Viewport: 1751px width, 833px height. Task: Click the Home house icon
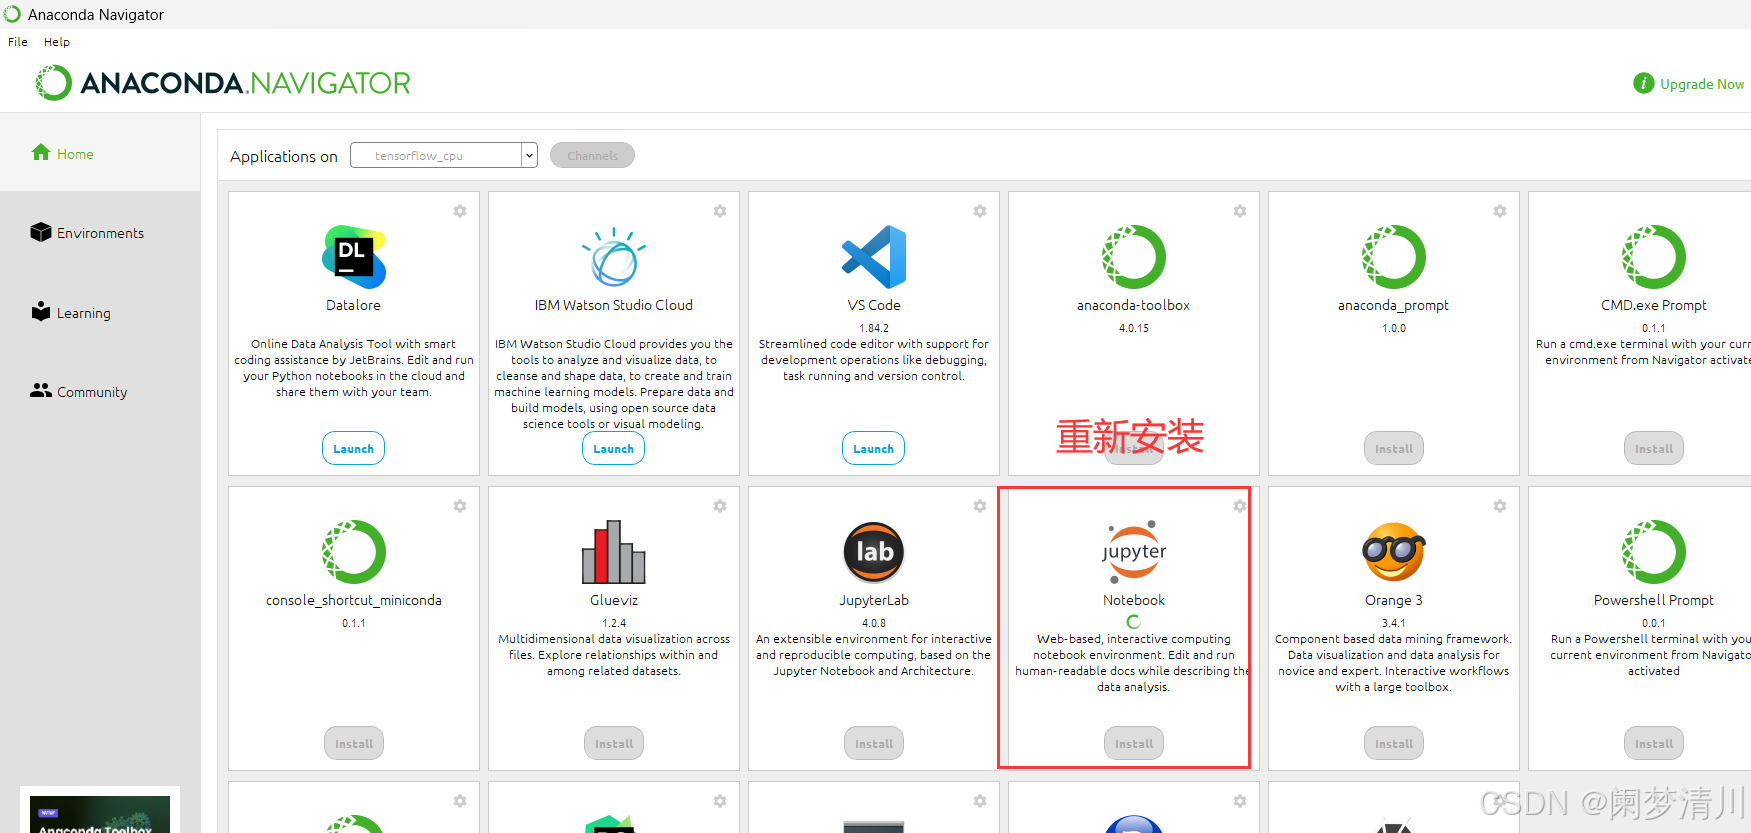pos(41,152)
